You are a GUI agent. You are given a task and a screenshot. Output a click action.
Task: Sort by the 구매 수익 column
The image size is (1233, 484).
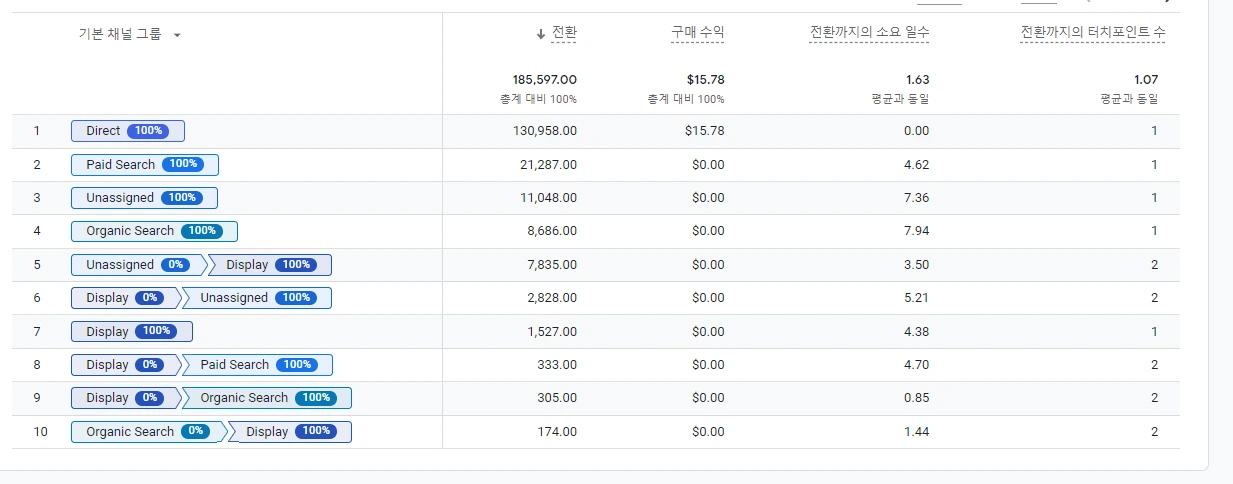(697, 34)
